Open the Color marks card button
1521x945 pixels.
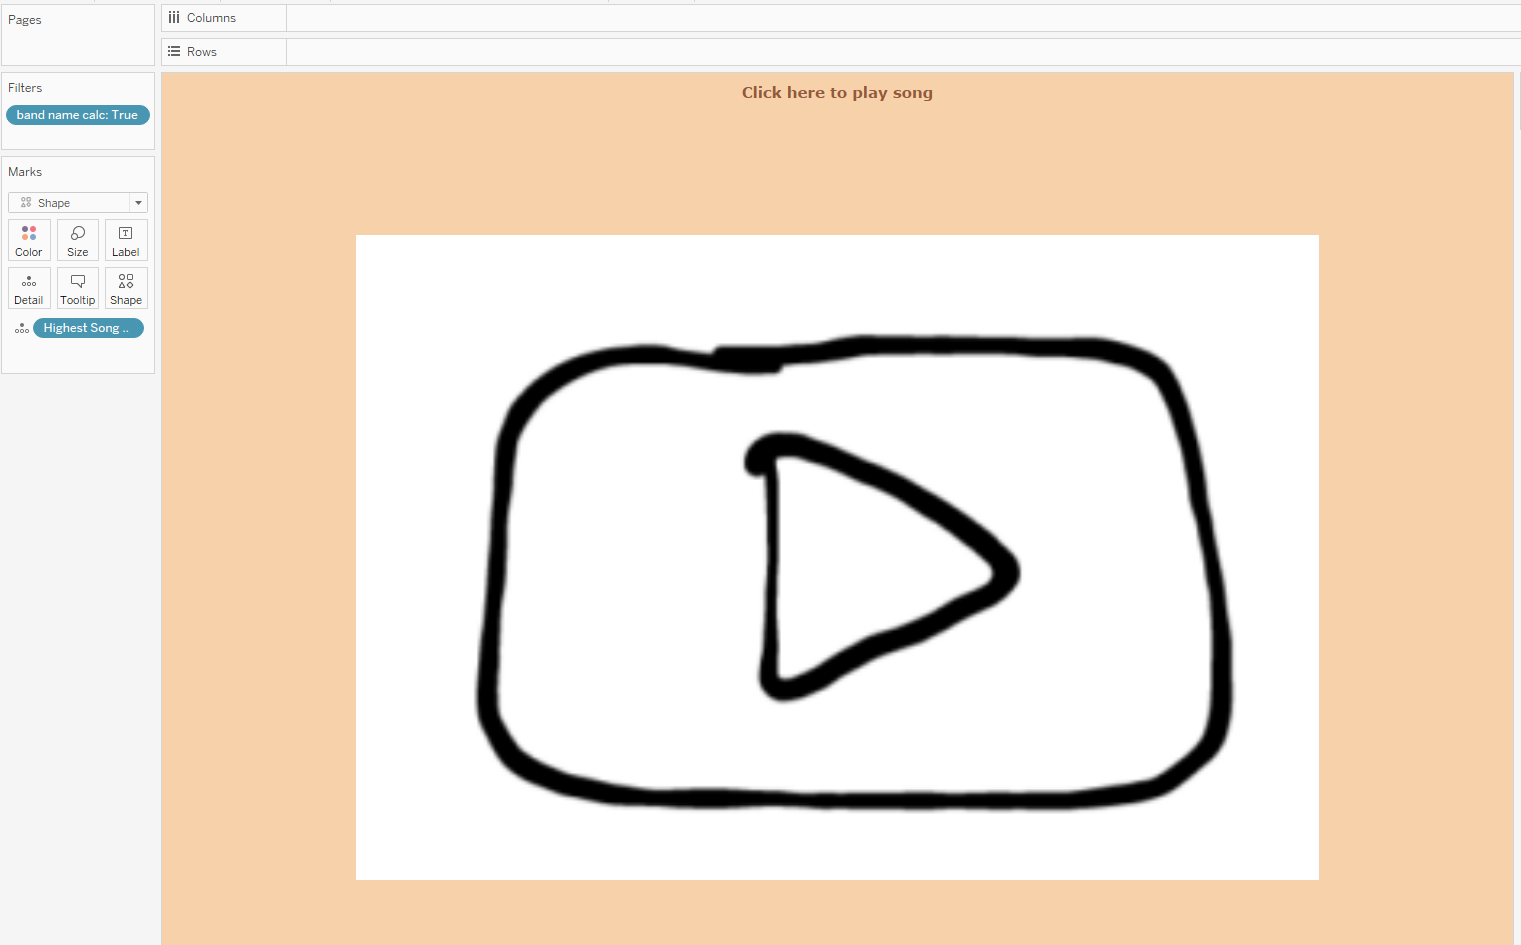click(29, 240)
